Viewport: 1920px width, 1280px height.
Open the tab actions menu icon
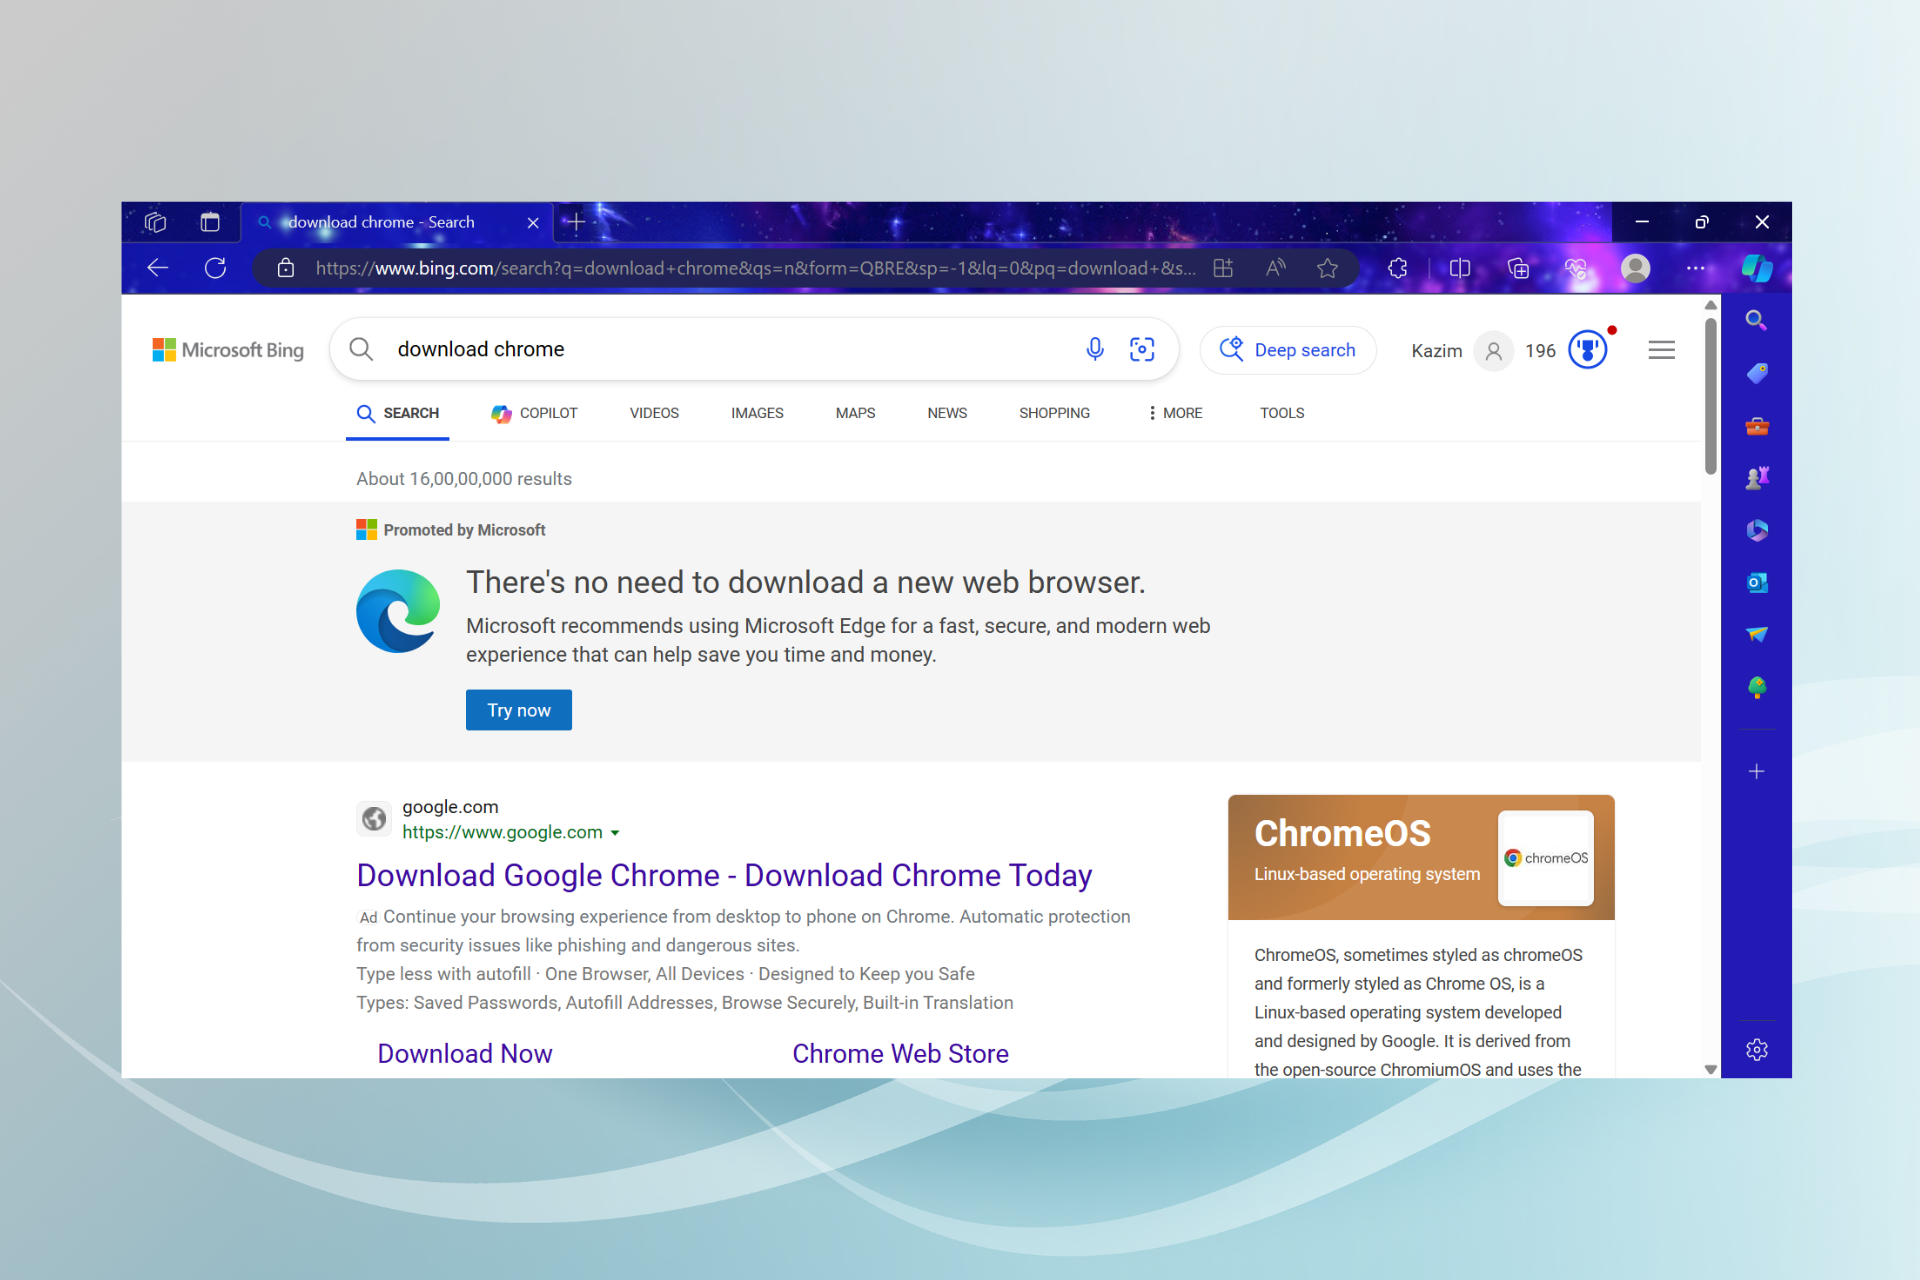(210, 222)
